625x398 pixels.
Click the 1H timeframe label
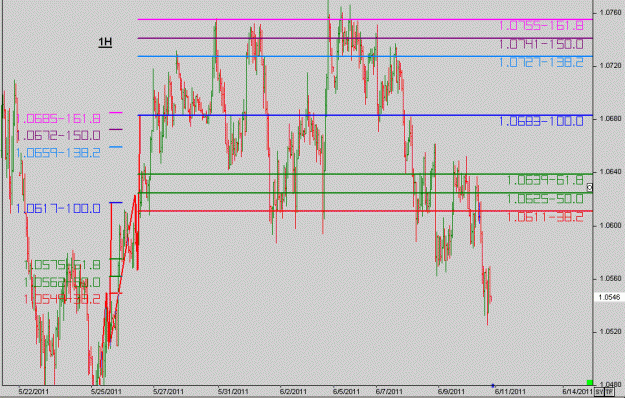(x=105, y=42)
